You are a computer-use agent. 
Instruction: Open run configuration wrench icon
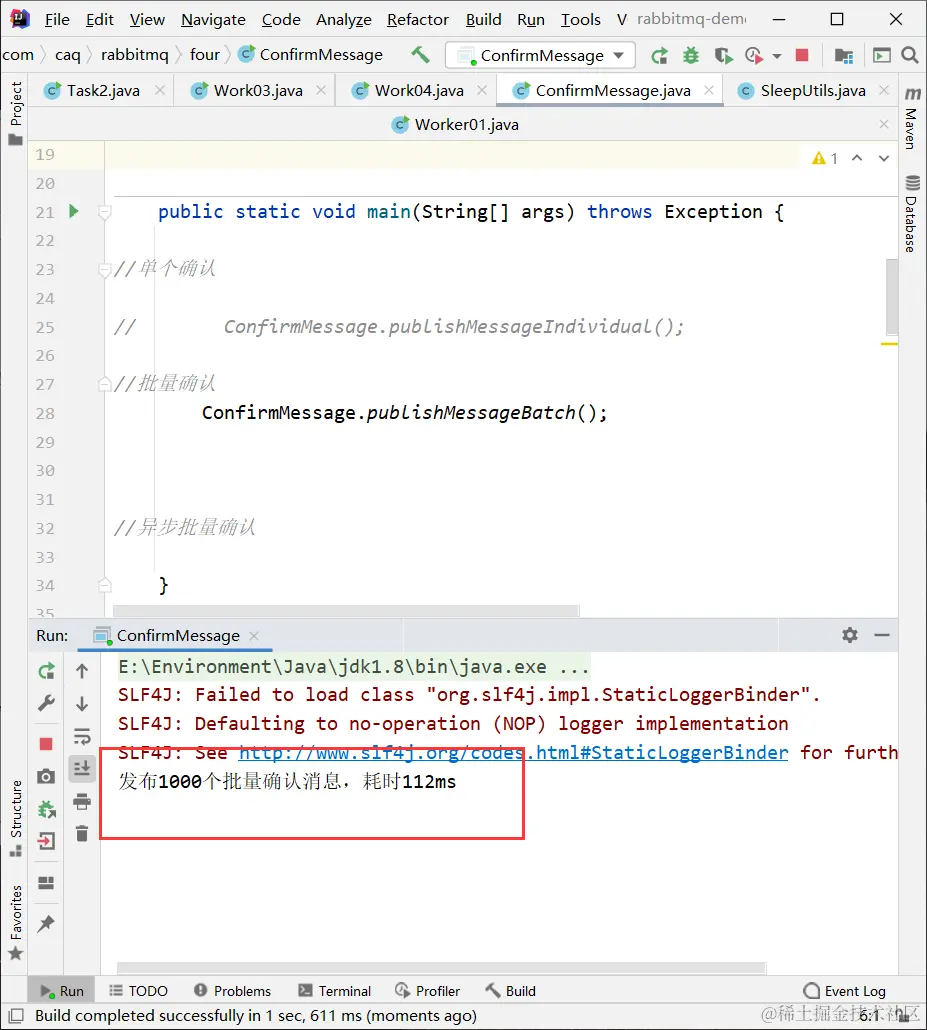[46, 704]
